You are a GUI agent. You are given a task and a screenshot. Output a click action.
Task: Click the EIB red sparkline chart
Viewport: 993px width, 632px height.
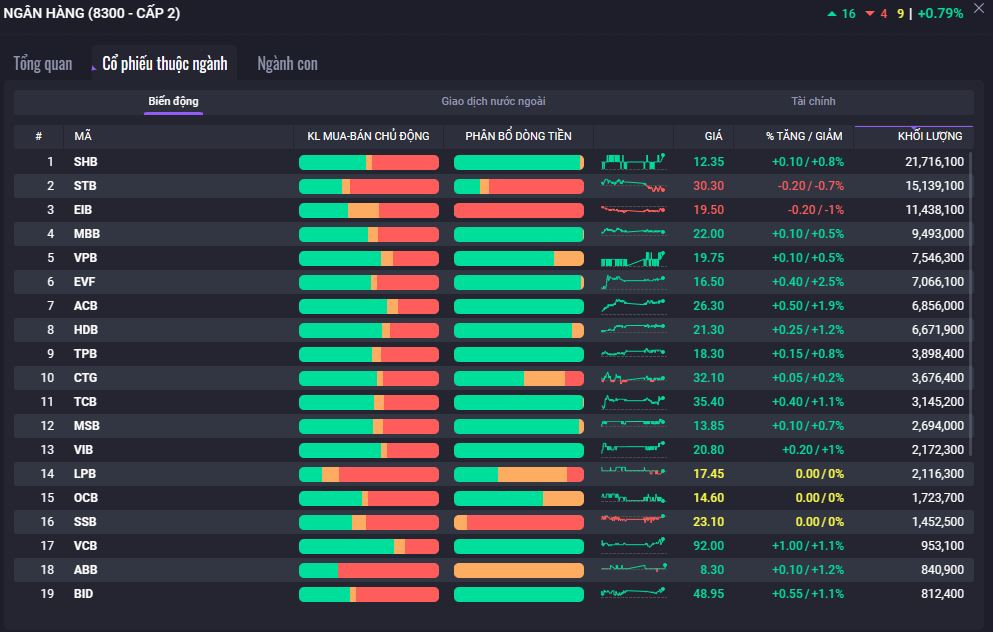[633, 209]
